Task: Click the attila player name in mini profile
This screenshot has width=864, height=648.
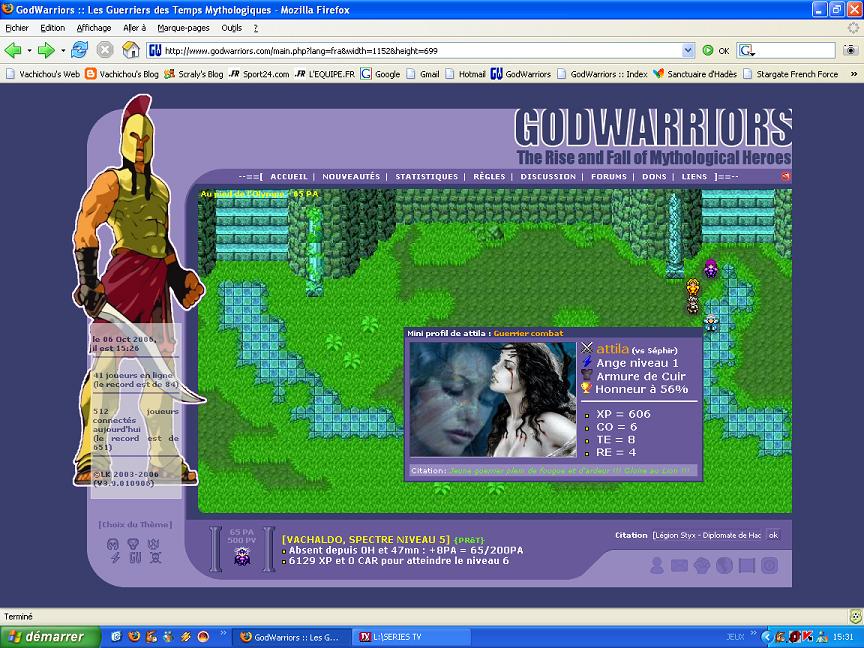Action: tap(612, 349)
